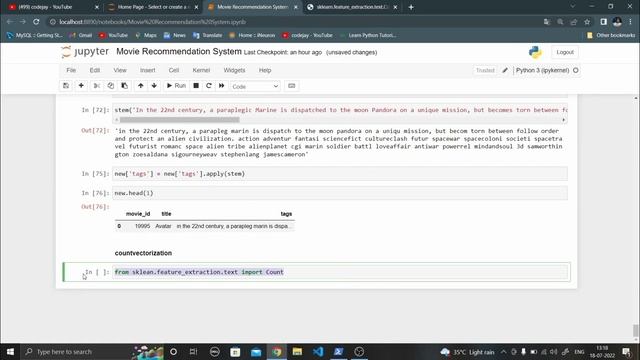The width and height of the screenshot is (640, 360).
Task: Restart the kernel icon
Action: [x=209, y=86]
